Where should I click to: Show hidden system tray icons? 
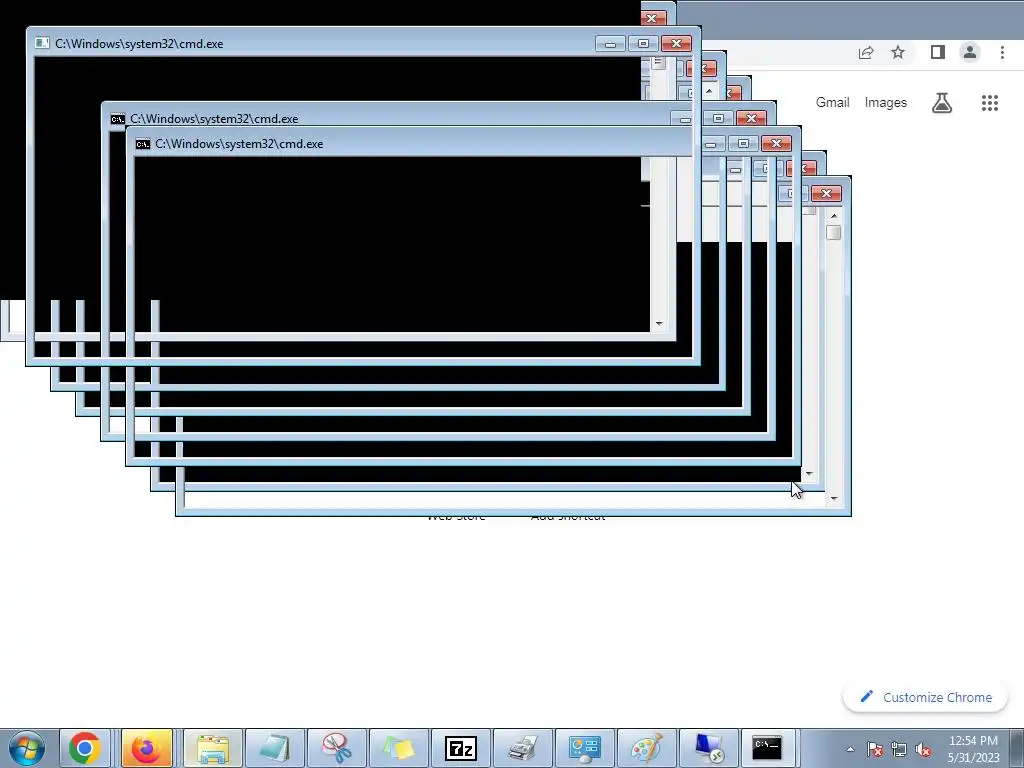850,749
